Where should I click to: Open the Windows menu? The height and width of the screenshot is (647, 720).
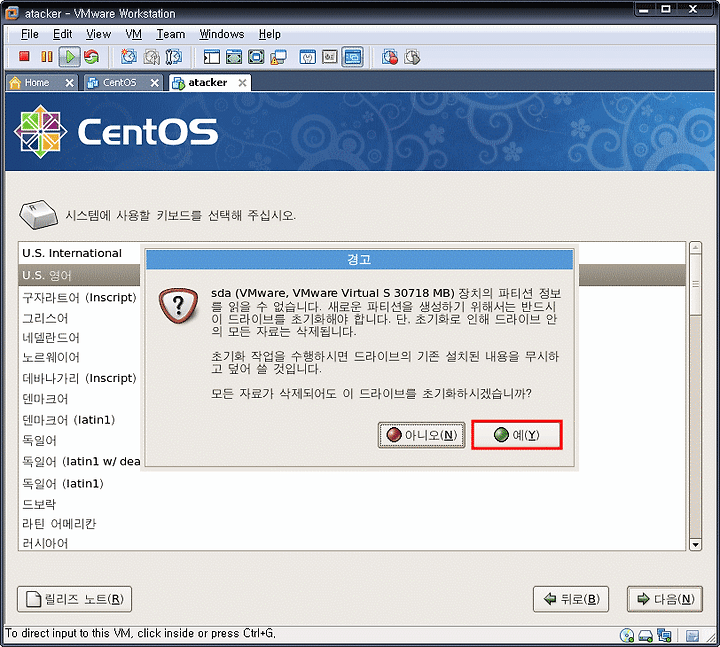coord(222,34)
